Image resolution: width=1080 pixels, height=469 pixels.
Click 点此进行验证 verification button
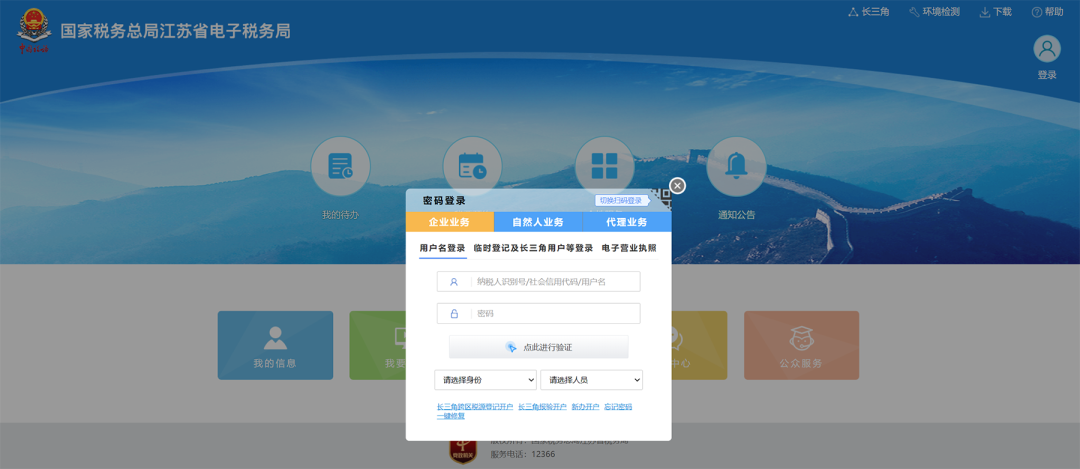click(x=539, y=347)
